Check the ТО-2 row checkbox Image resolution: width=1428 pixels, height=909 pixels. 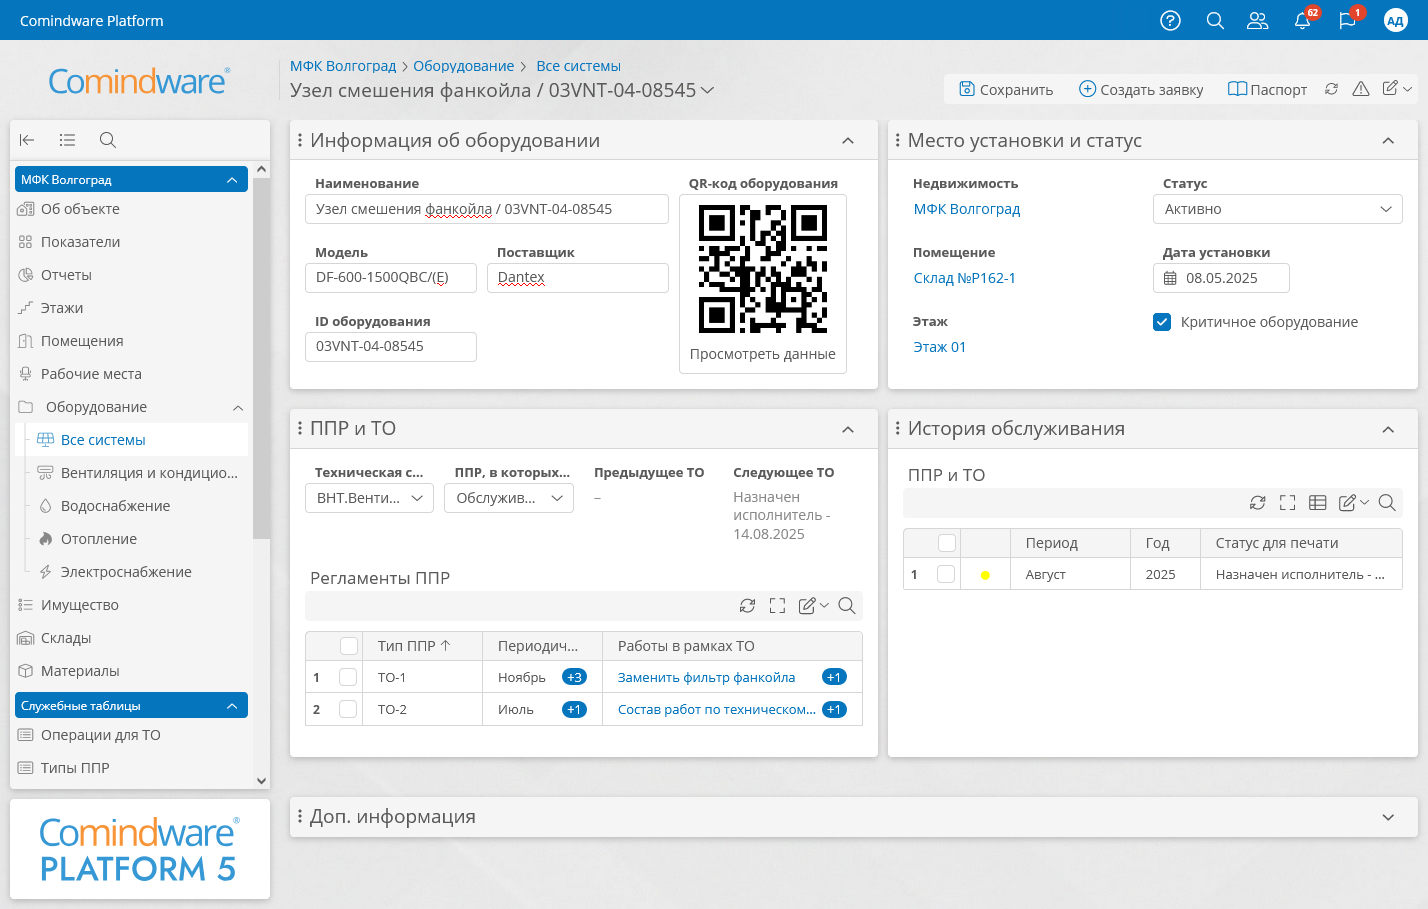tap(348, 710)
